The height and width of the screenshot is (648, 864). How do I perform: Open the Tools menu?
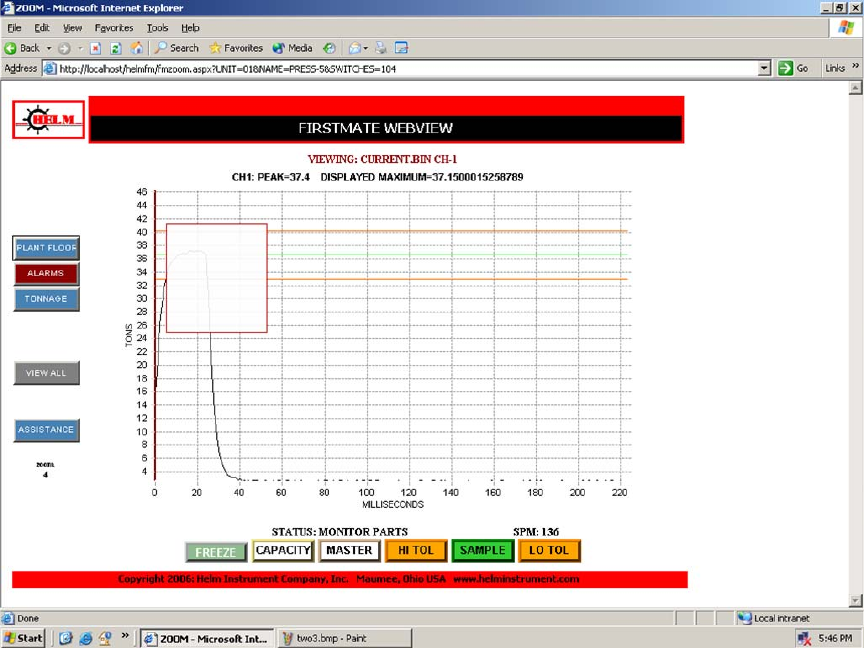tap(157, 28)
